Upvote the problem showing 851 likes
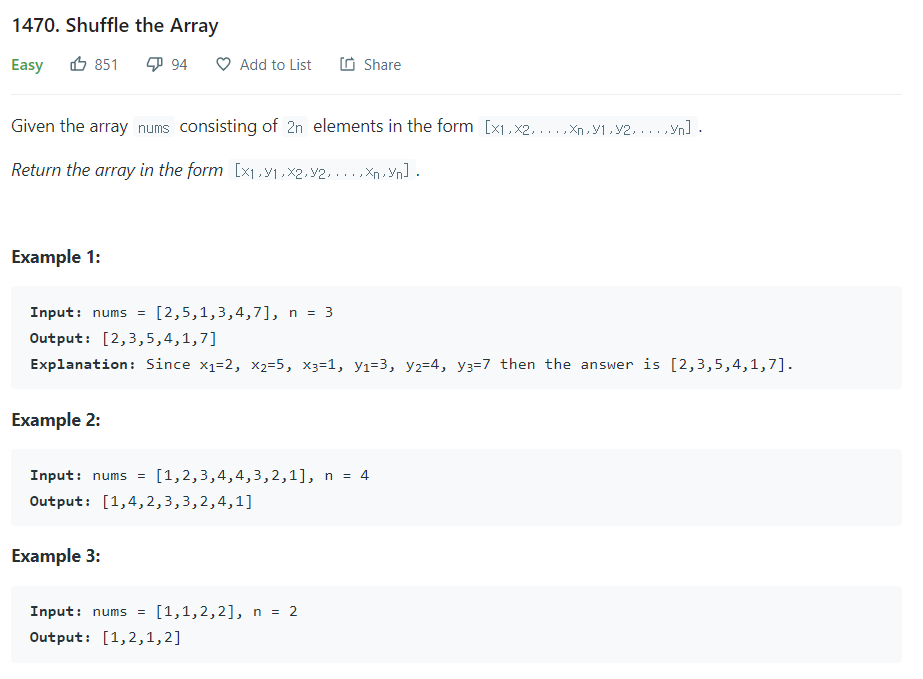923x679 pixels. (x=78, y=64)
